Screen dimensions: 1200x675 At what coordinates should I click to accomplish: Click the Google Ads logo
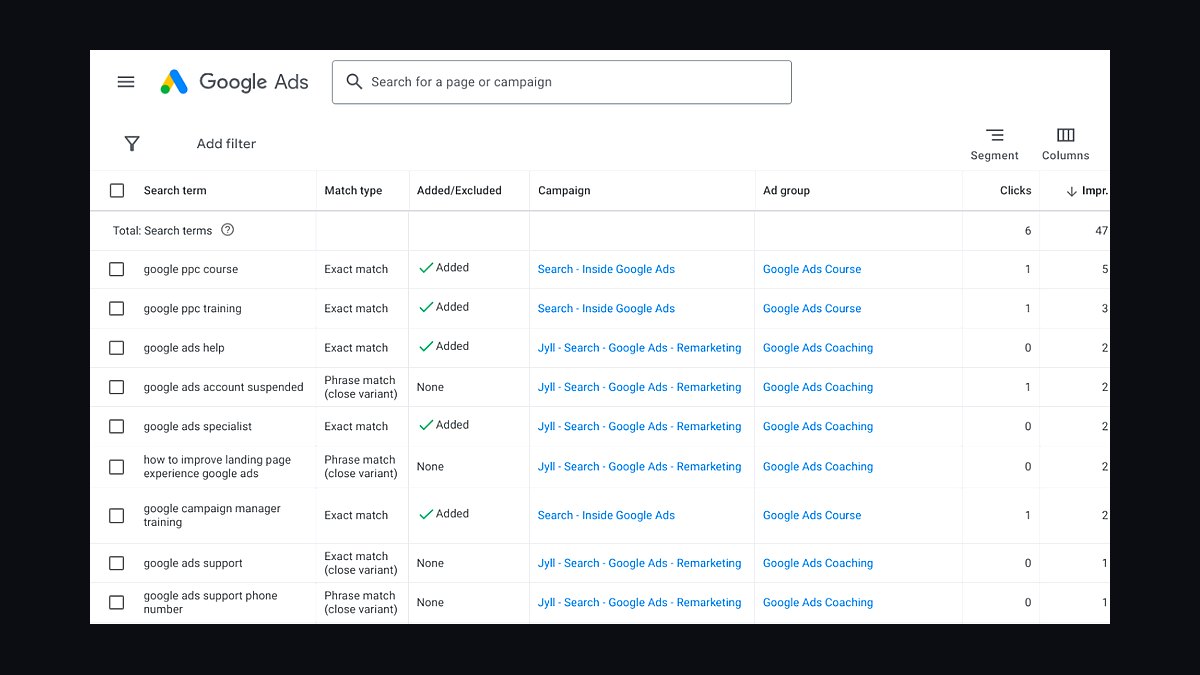pos(234,82)
